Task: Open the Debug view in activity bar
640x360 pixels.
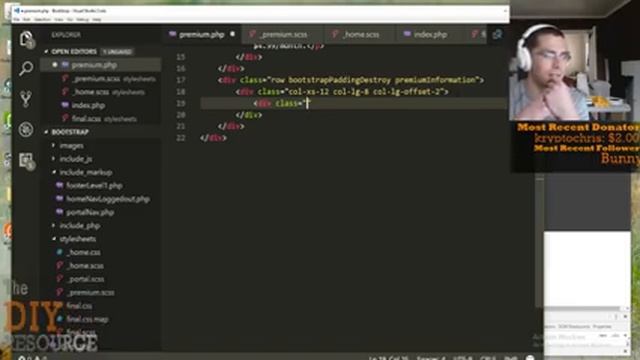Action: [x=26, y=129]
